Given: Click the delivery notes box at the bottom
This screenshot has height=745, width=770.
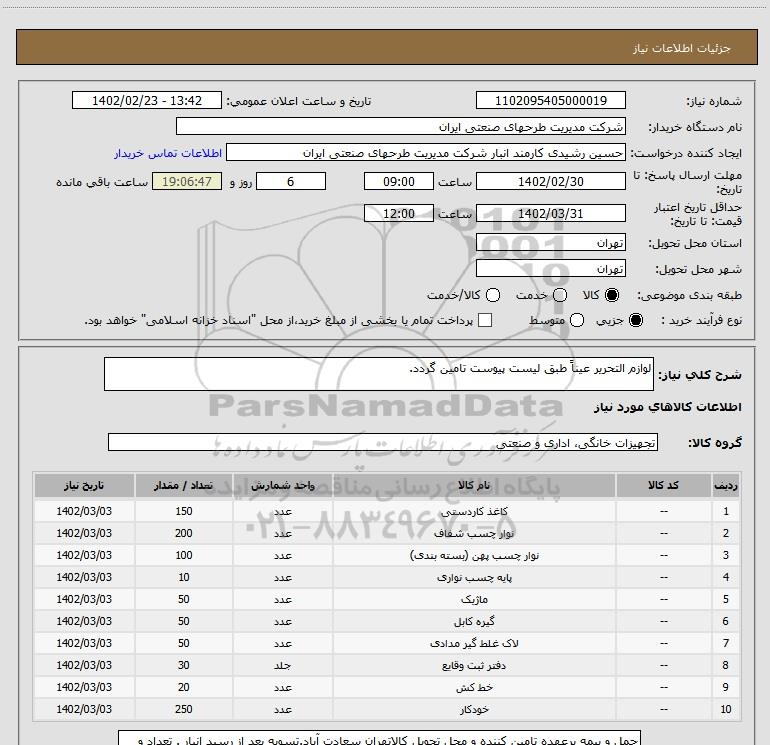Looking at the screenshot, I should click(380, 738).
